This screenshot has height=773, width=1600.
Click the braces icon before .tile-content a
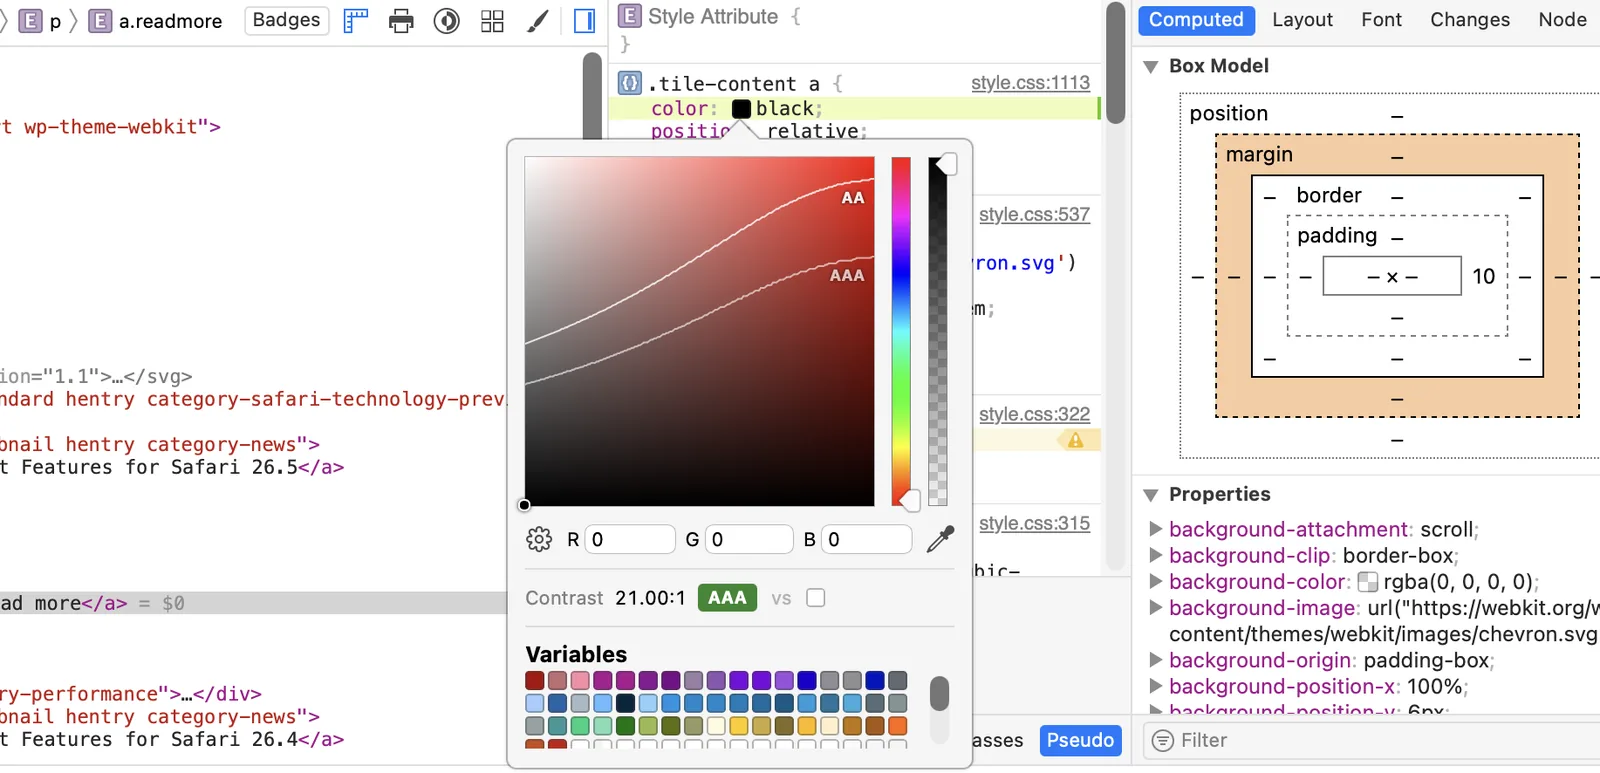tap(629, 83)
